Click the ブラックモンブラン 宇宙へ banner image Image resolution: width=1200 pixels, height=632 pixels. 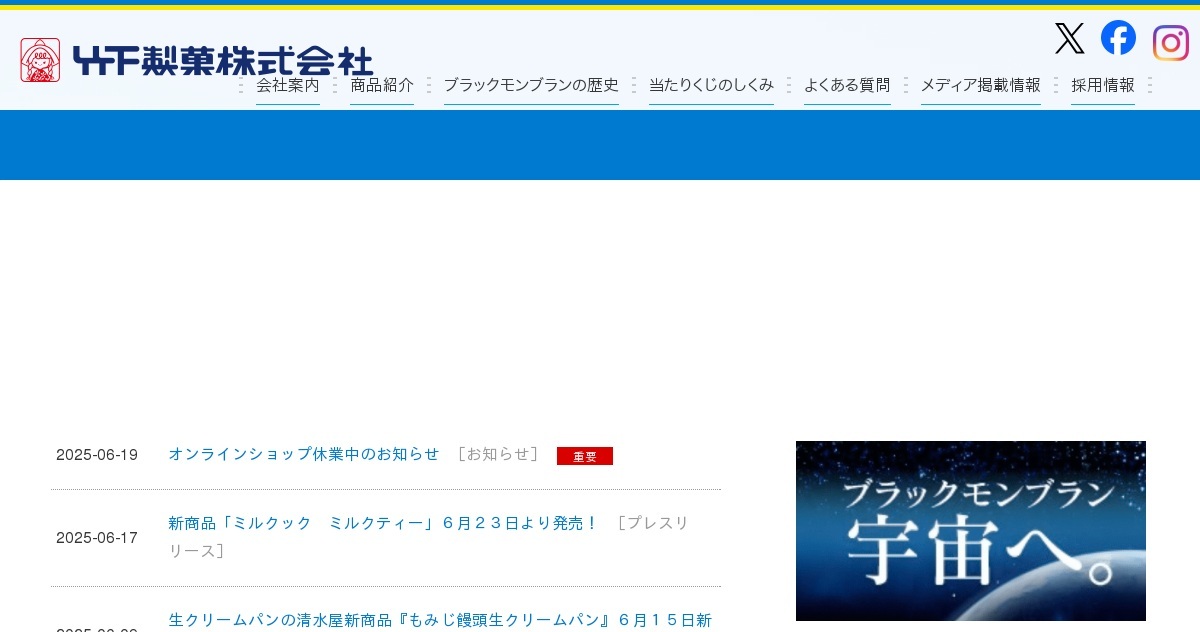pyautogui.click(x=970, y=530)
